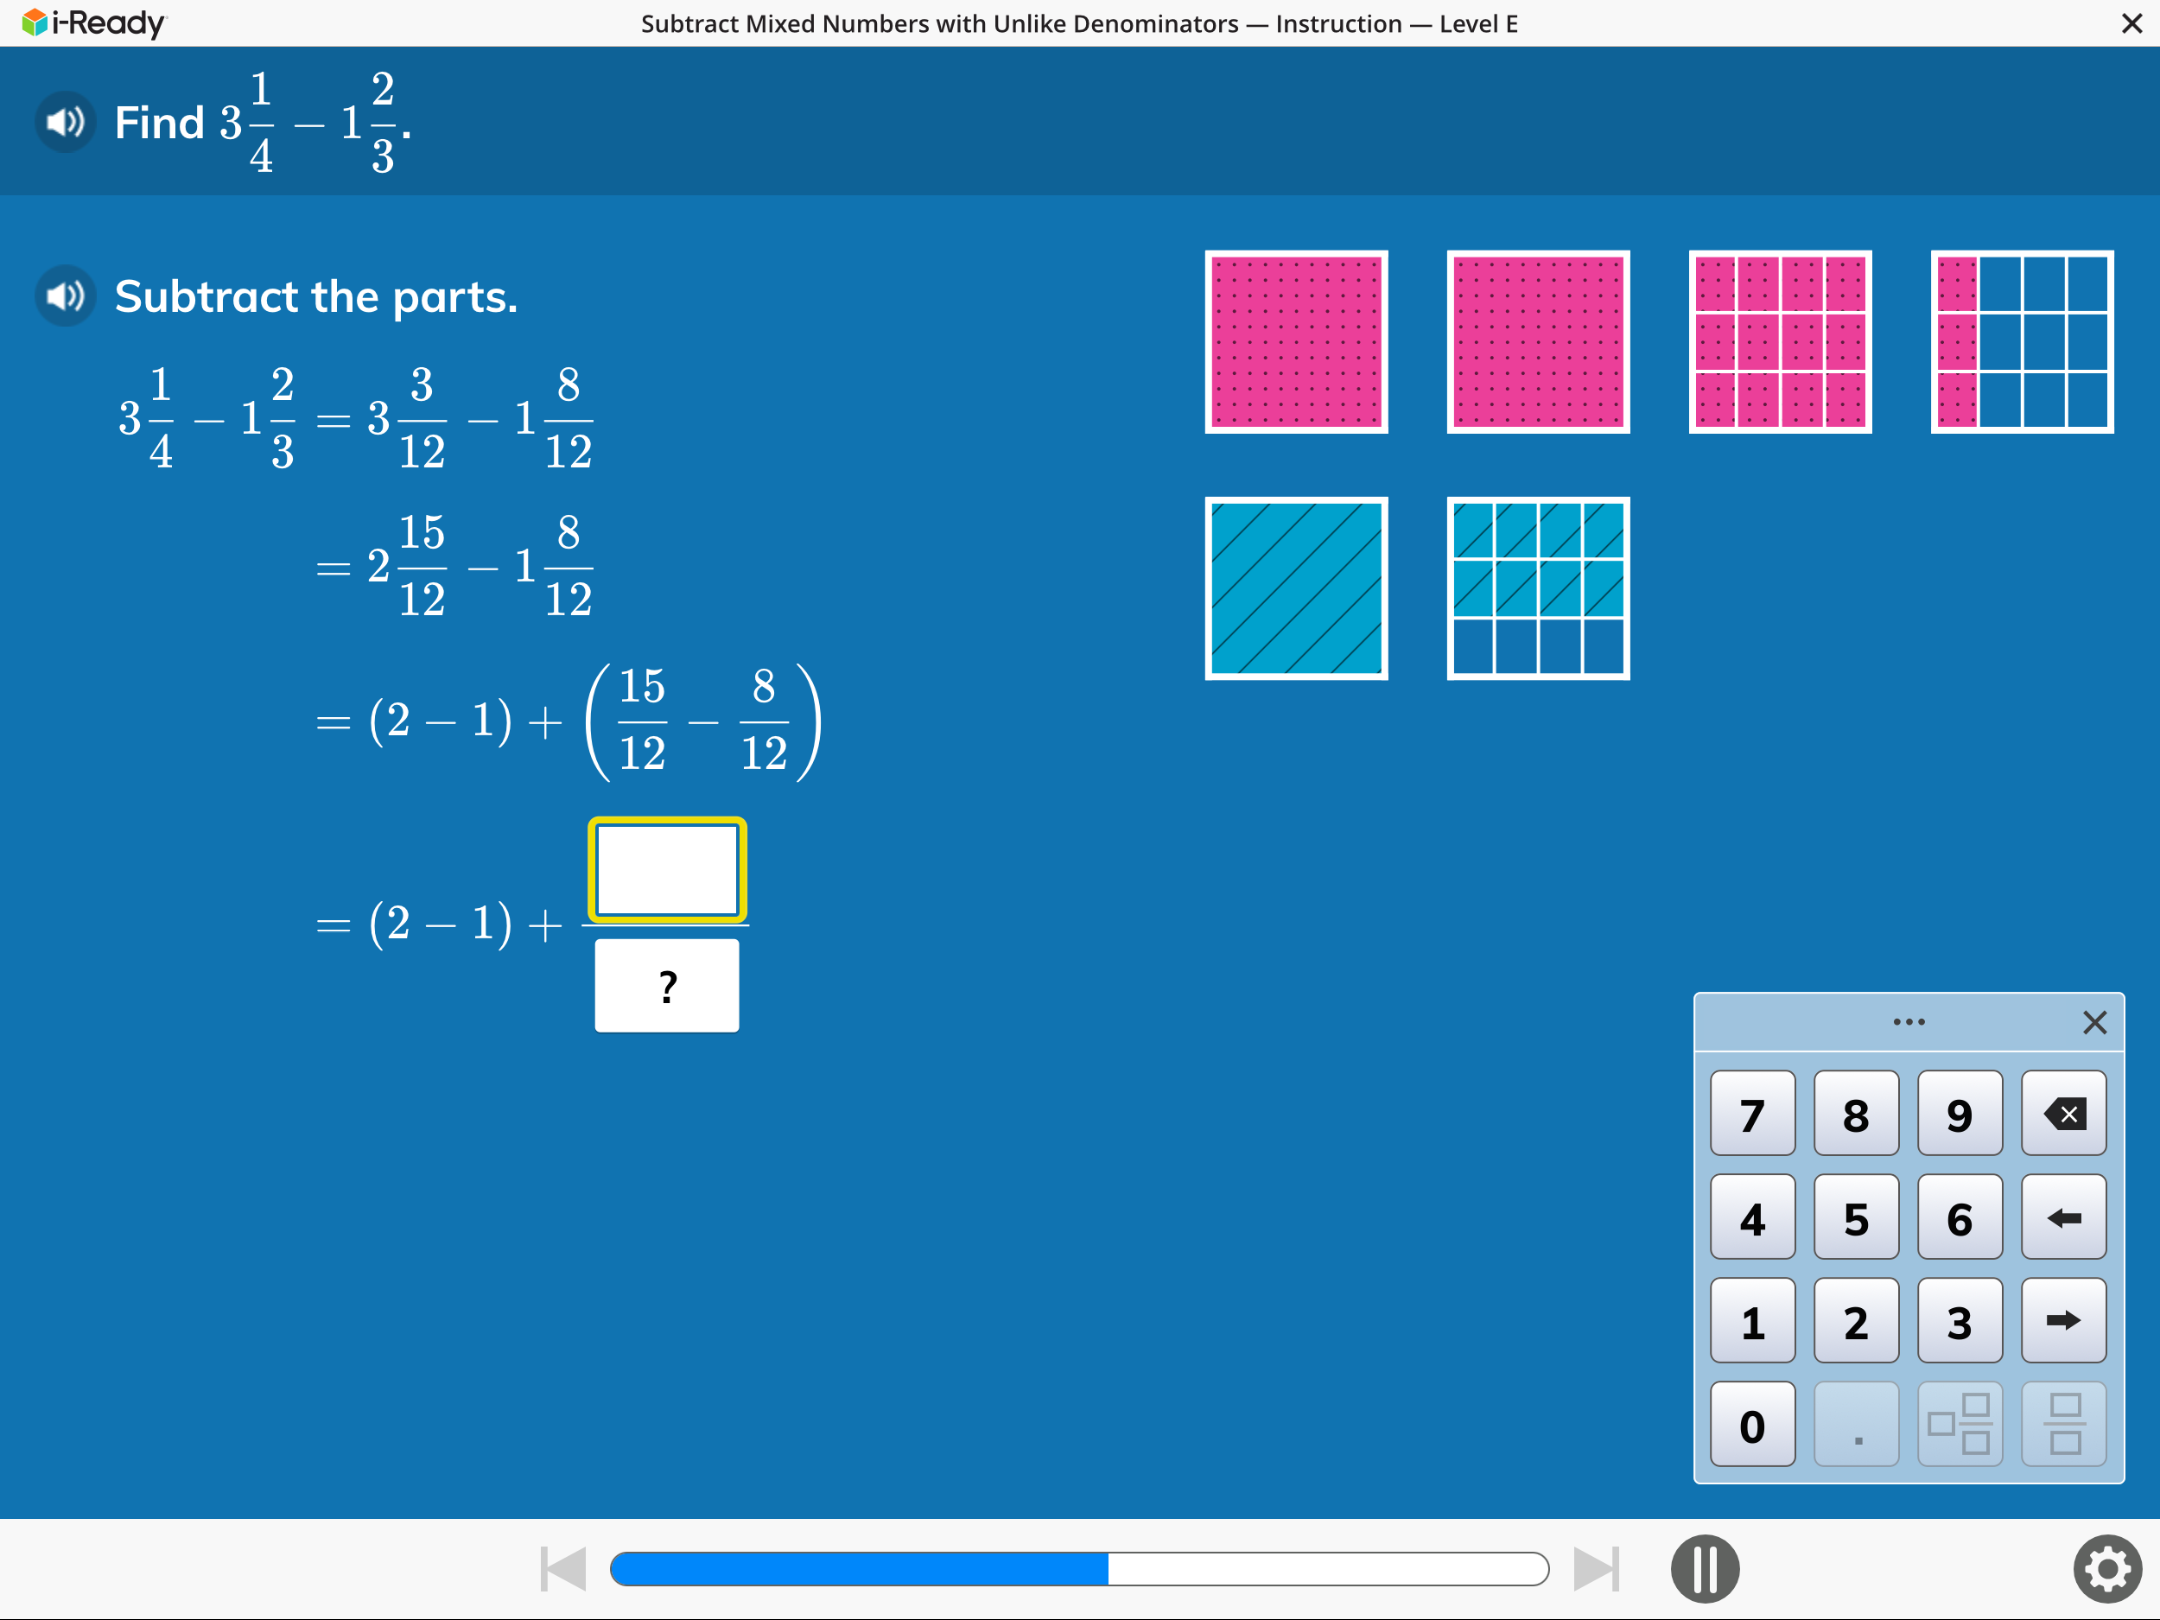Tap the 2 key on keypad
Image resolution: width=2160 pixels, height=1620 pixels.
1857,1321
